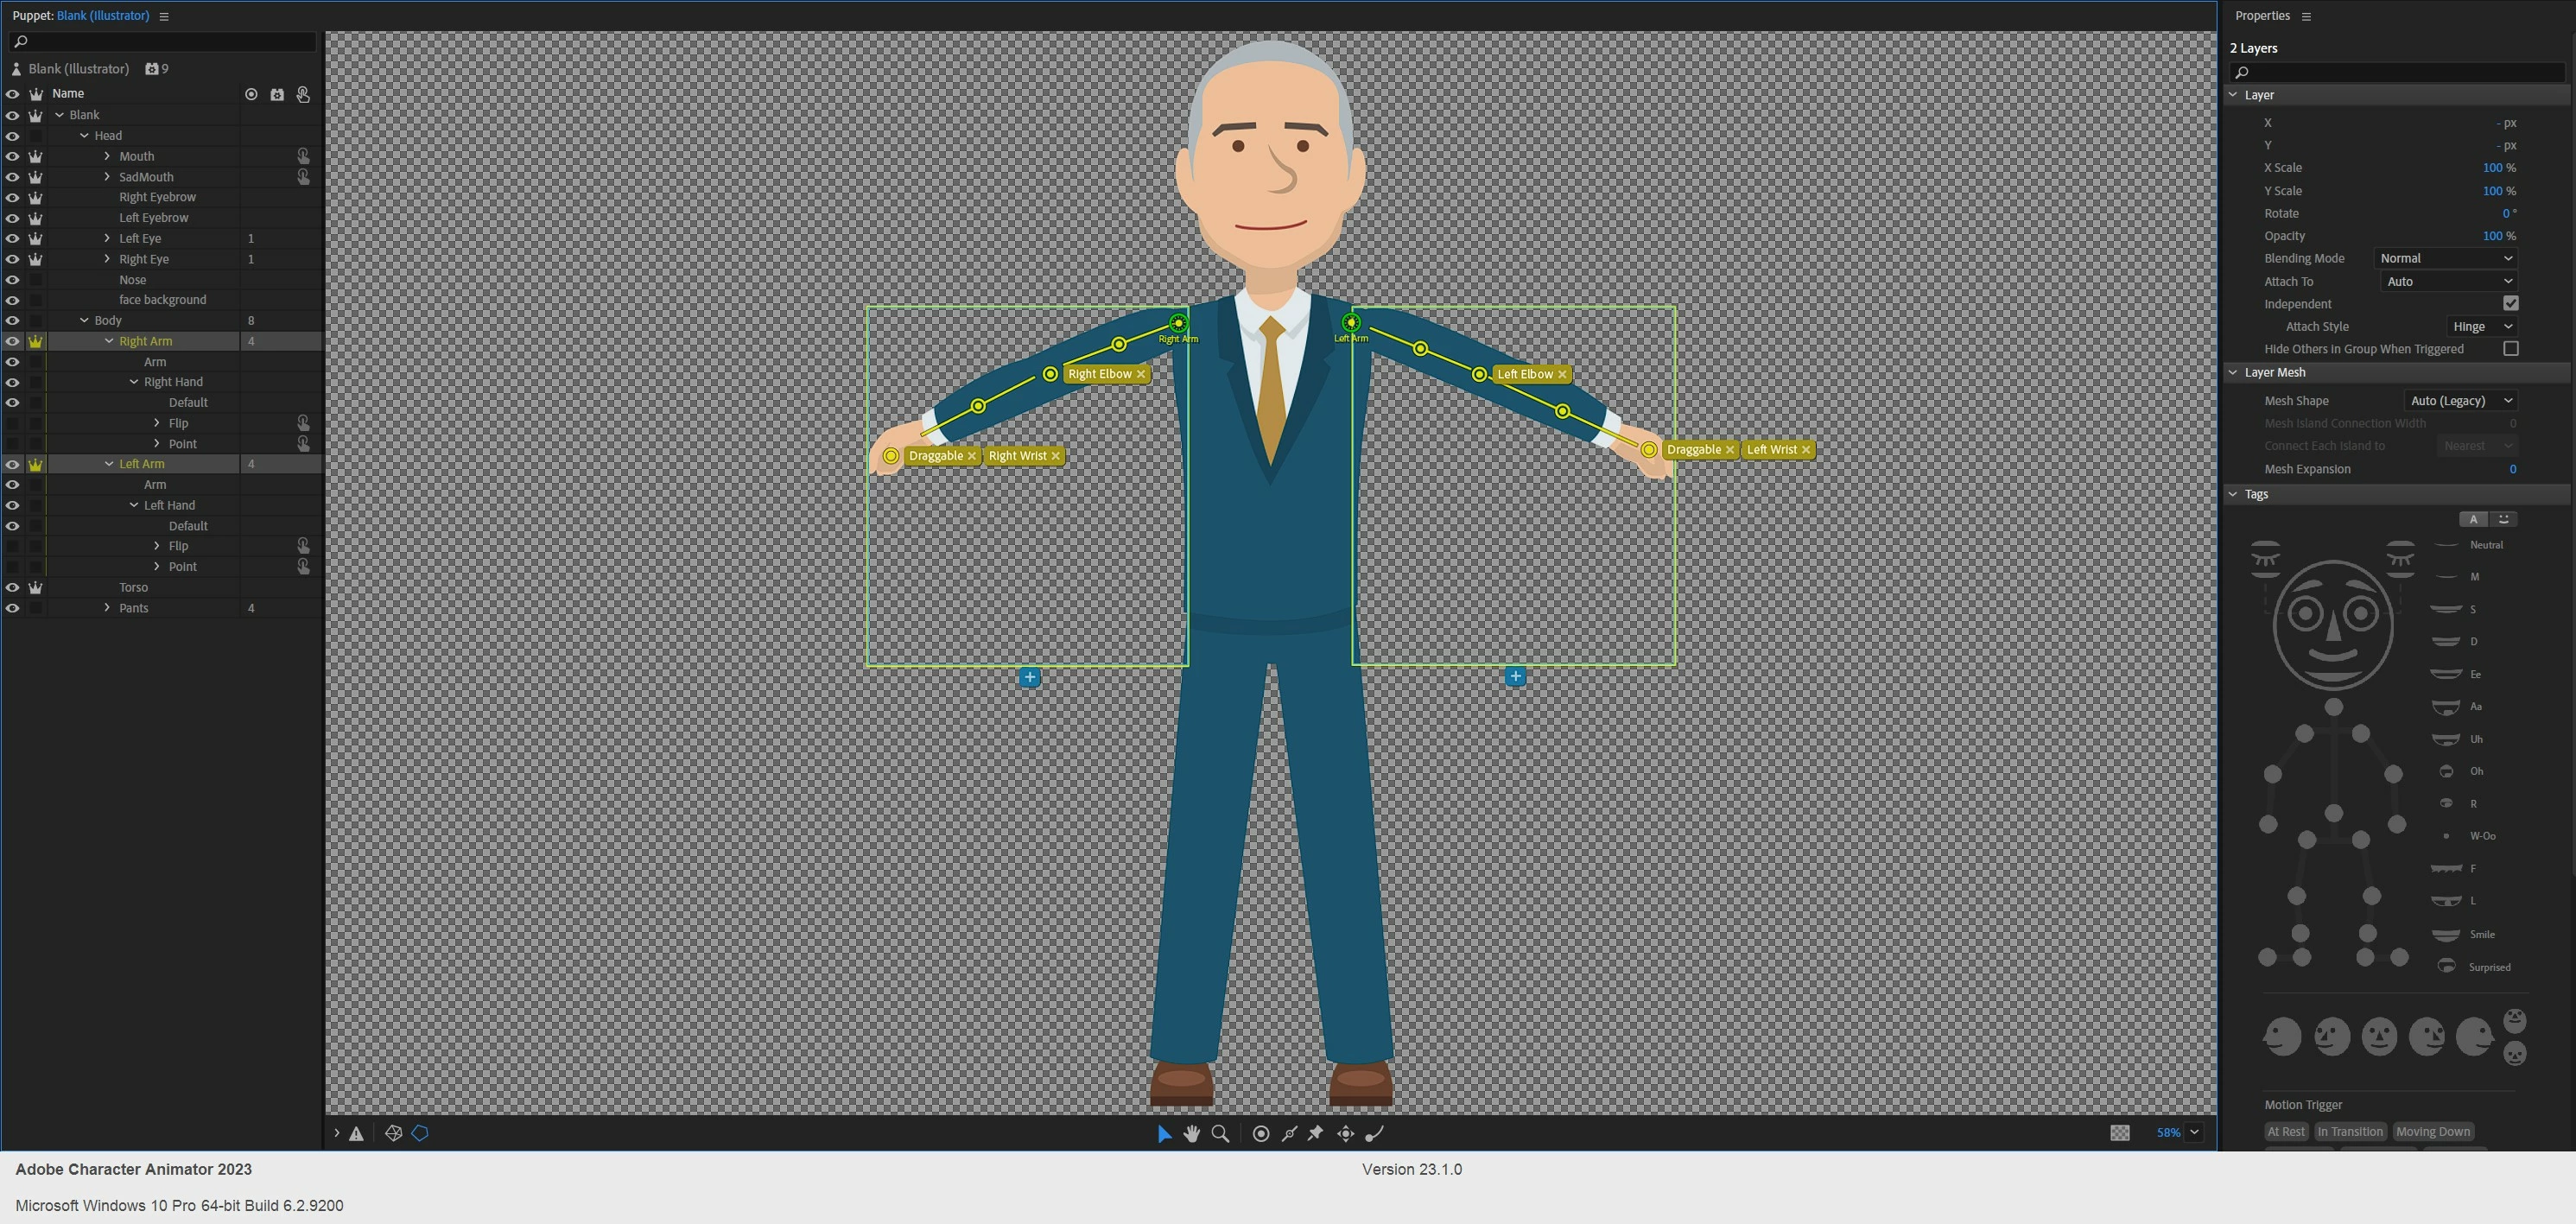Expand the Pants layer group
The image size is (2576, 1224).
click(107, 607)
